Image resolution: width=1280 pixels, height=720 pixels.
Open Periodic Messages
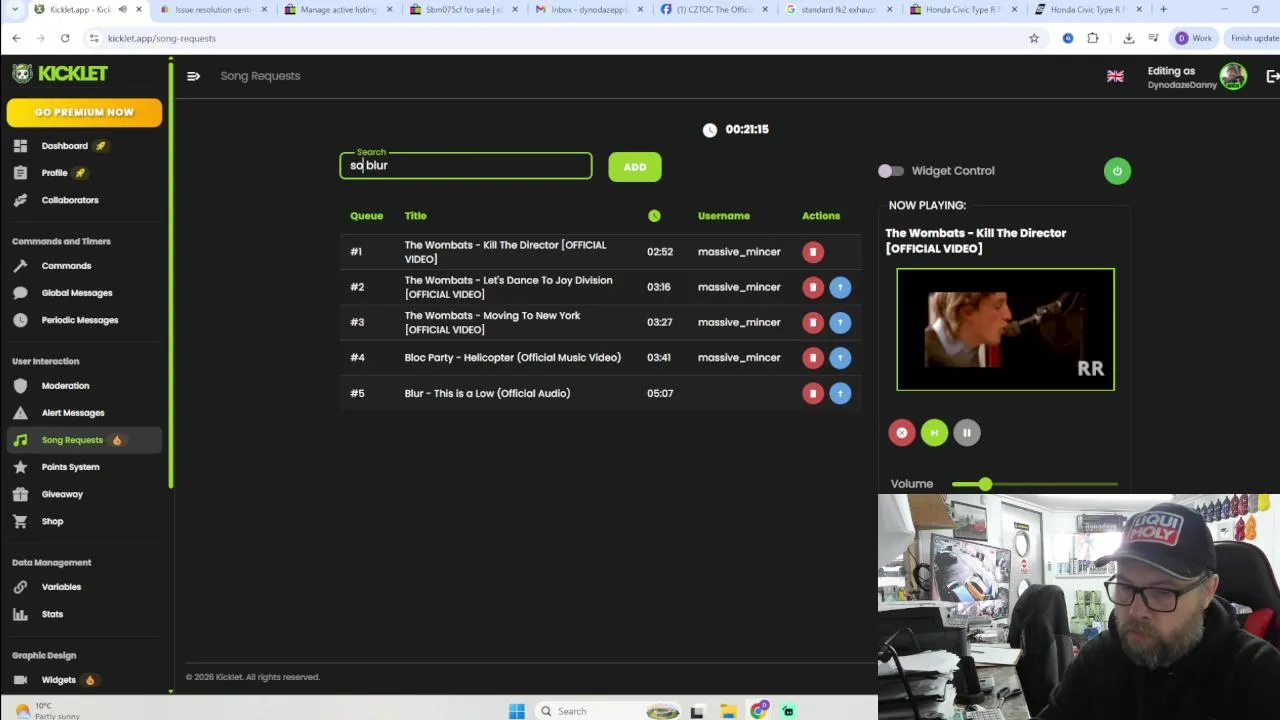click(79, 320)
